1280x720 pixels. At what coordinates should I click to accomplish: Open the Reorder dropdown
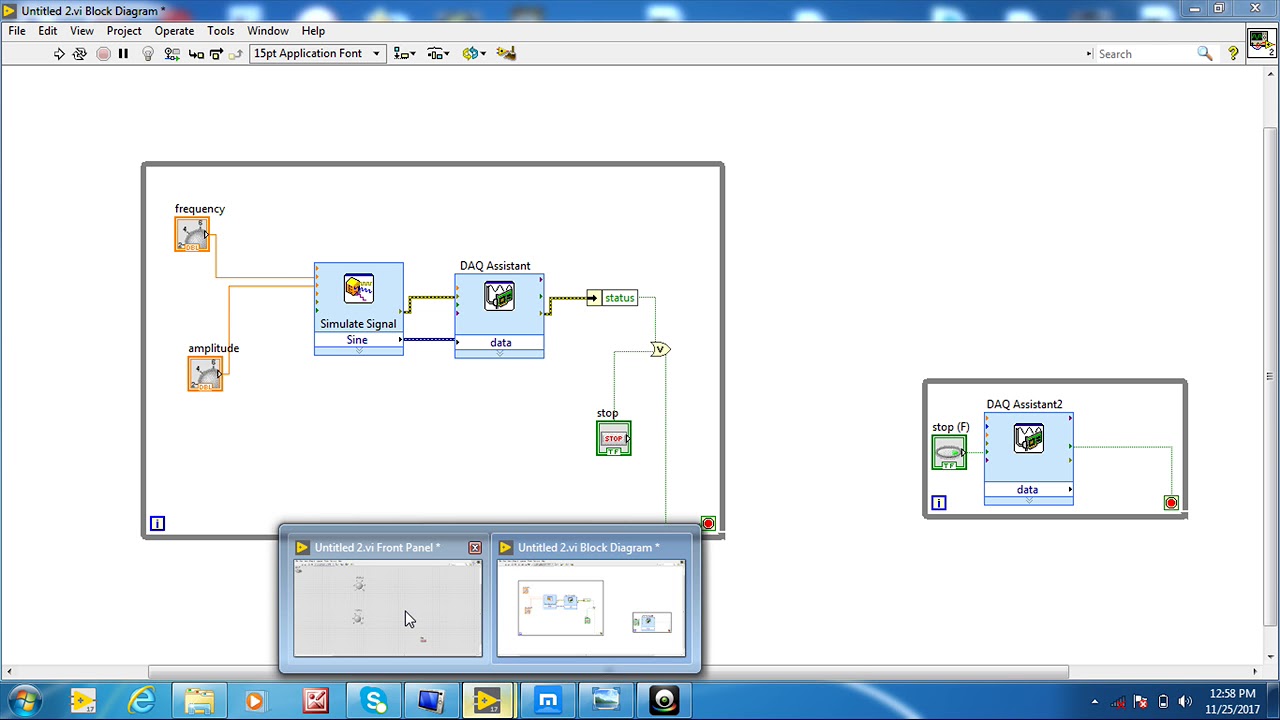coord(472,54)
